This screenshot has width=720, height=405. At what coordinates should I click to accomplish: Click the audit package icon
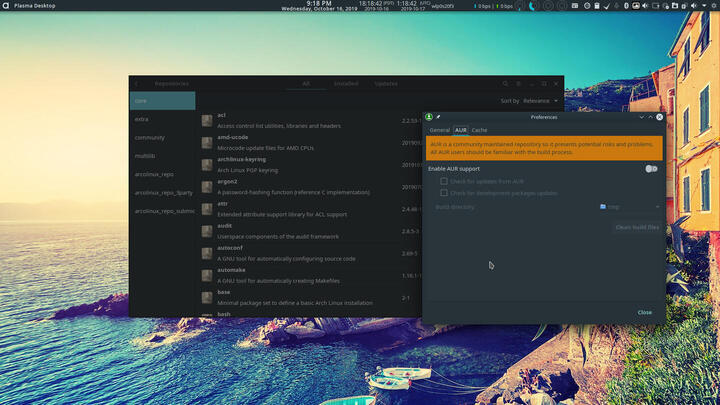coord(207,231)
